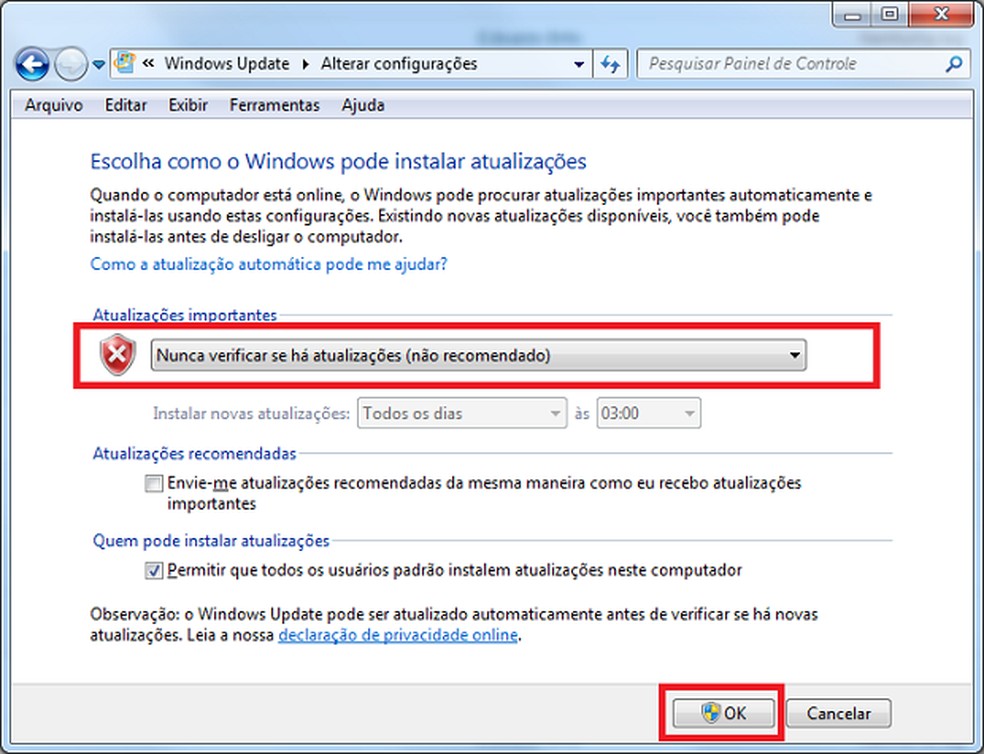Enable sending recommended updates like important ones
This screenshot has width=984, height=754.
click(x=152, y=483)
